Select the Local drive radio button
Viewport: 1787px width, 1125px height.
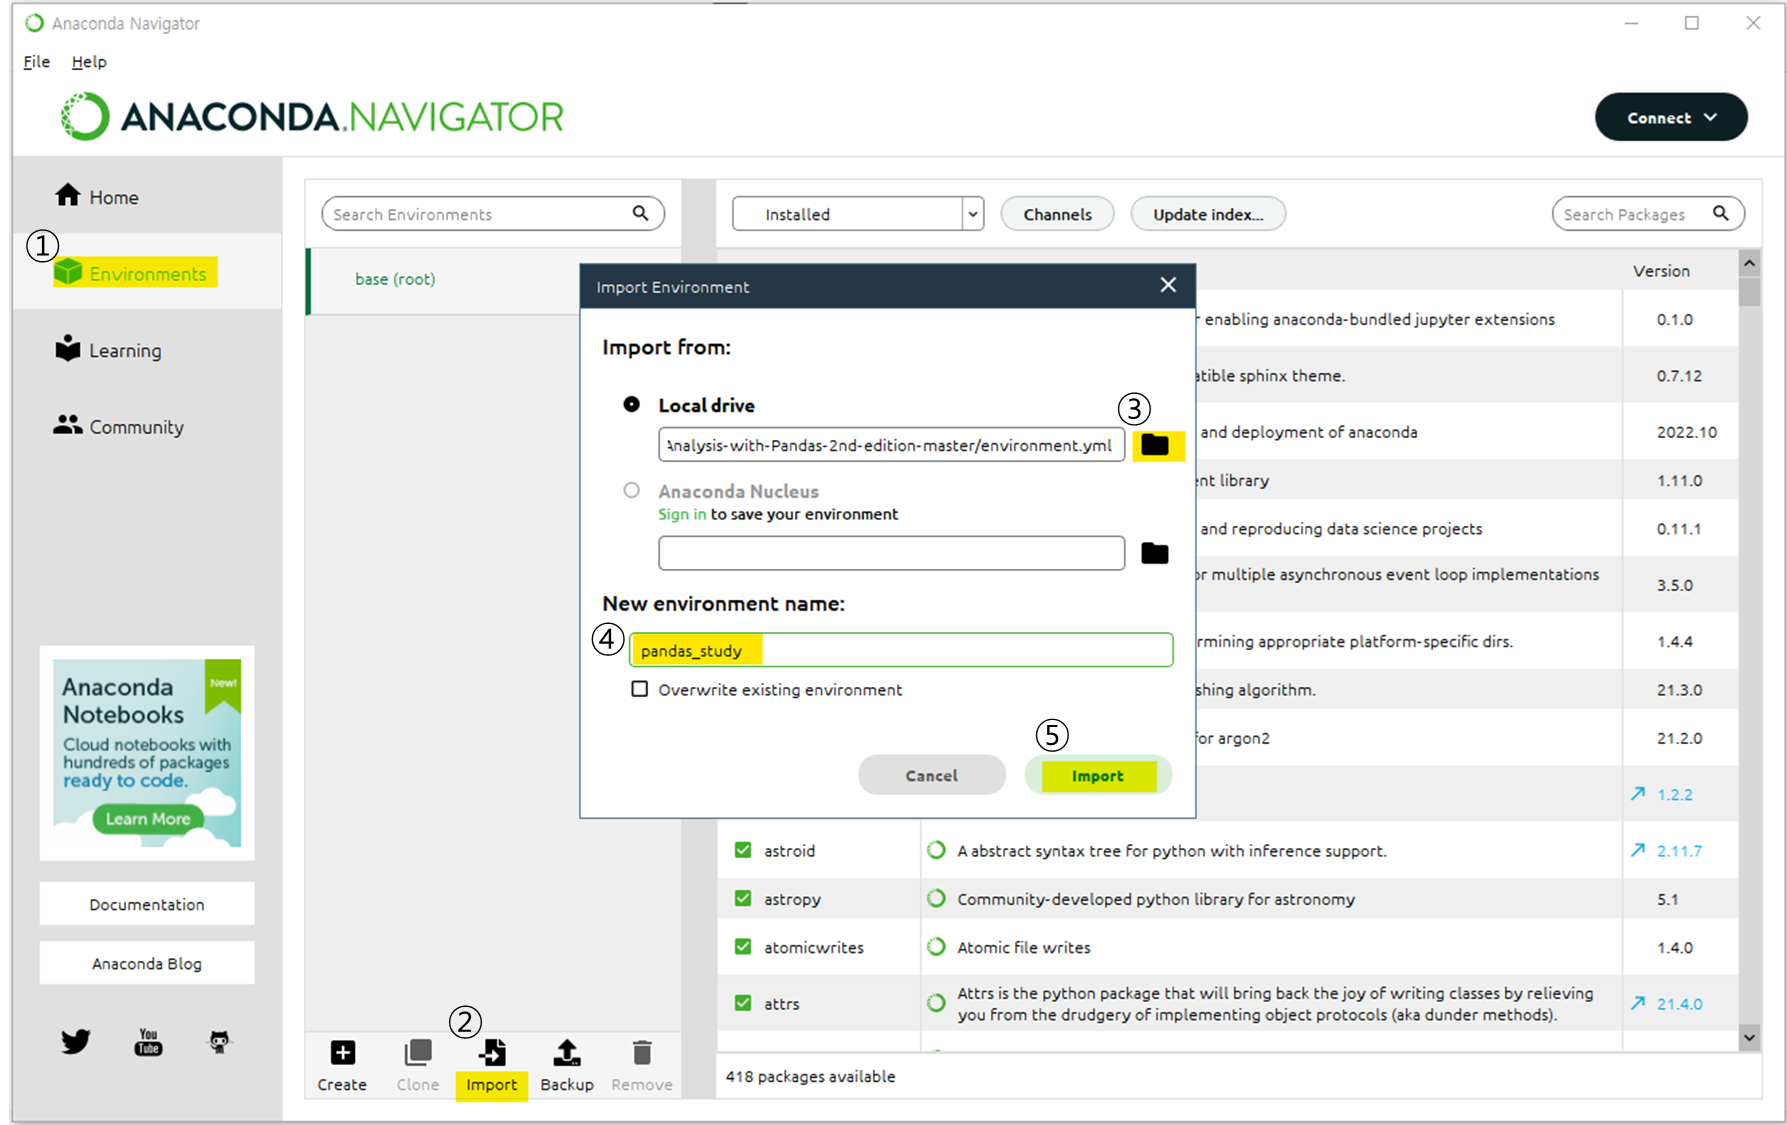coord(632,404)
